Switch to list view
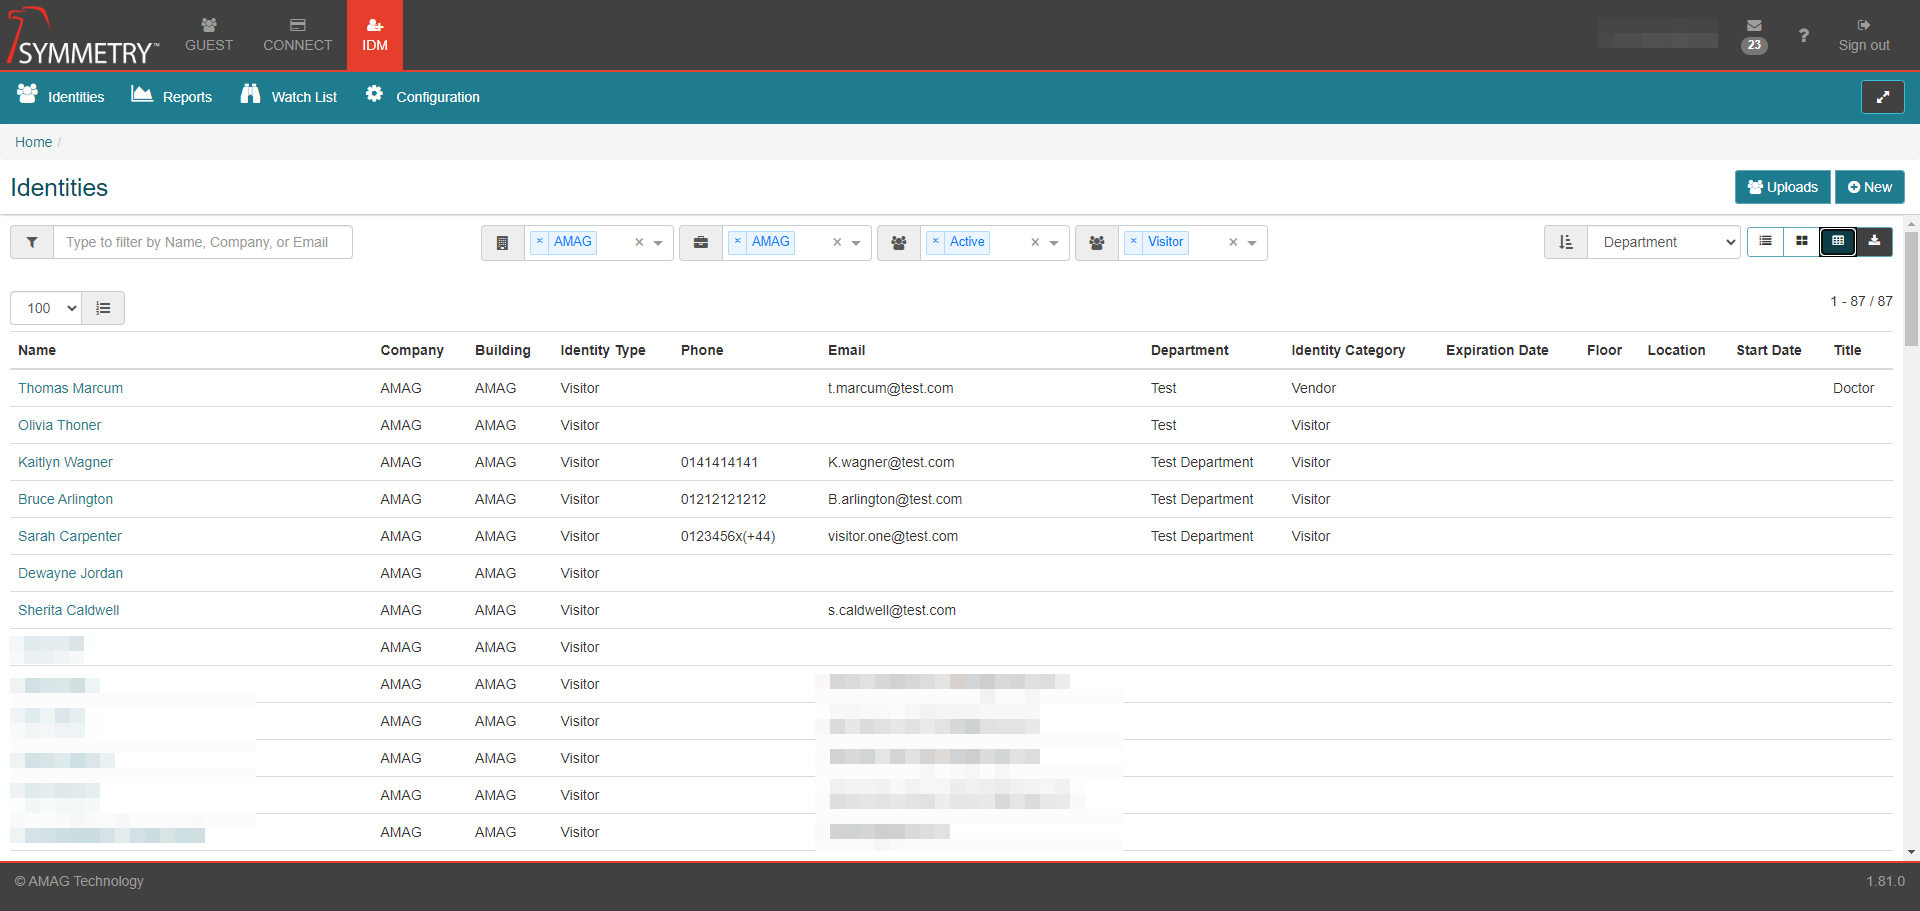The width and height of the screenshot is (1920, 911). [1765, 241]
